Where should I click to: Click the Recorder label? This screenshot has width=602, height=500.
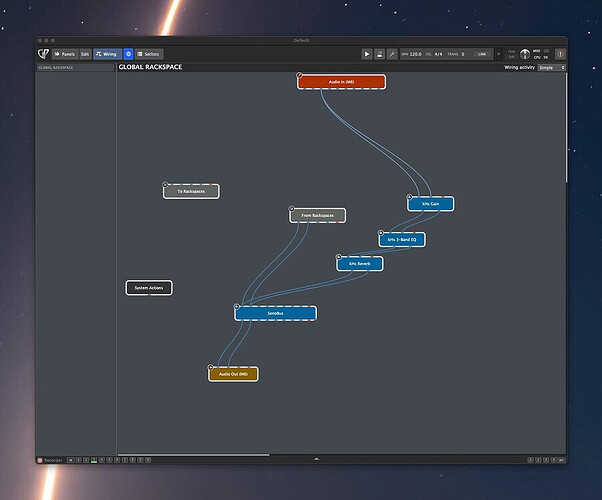click(x=53, y=460)
